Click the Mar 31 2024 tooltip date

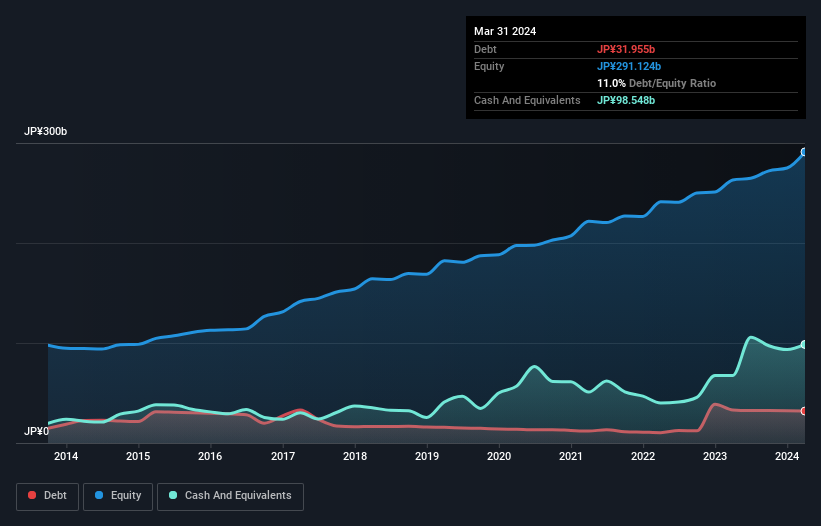tap(505, 31)
